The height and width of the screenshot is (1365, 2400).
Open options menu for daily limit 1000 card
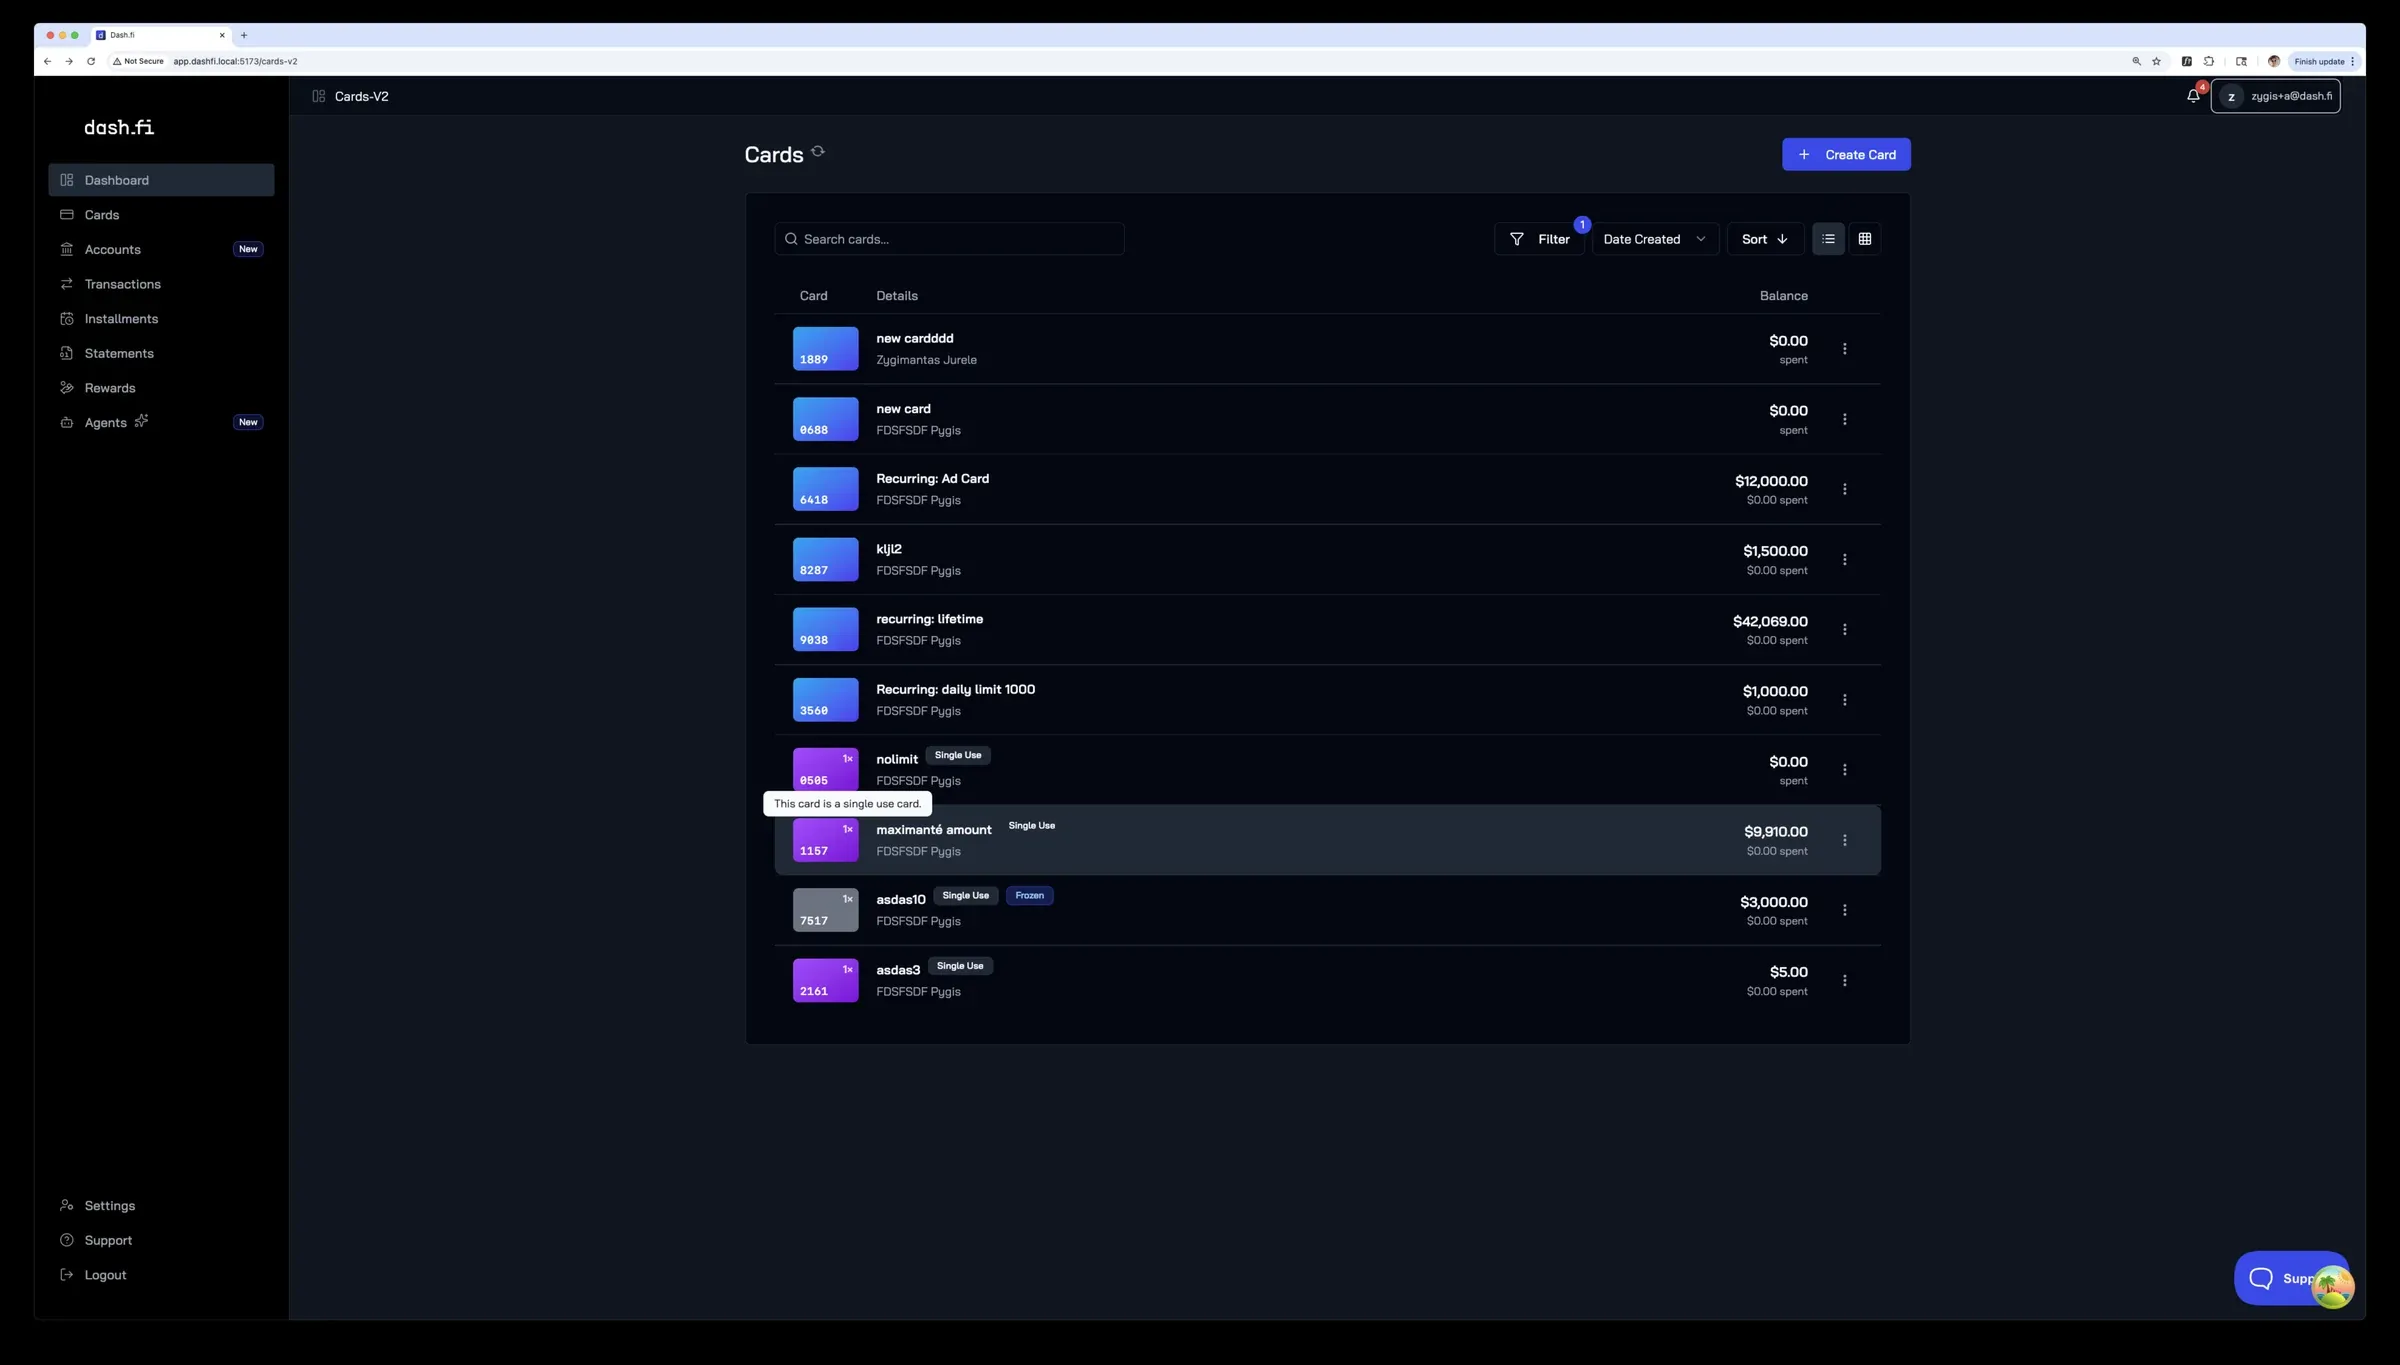click(1844, 700)
